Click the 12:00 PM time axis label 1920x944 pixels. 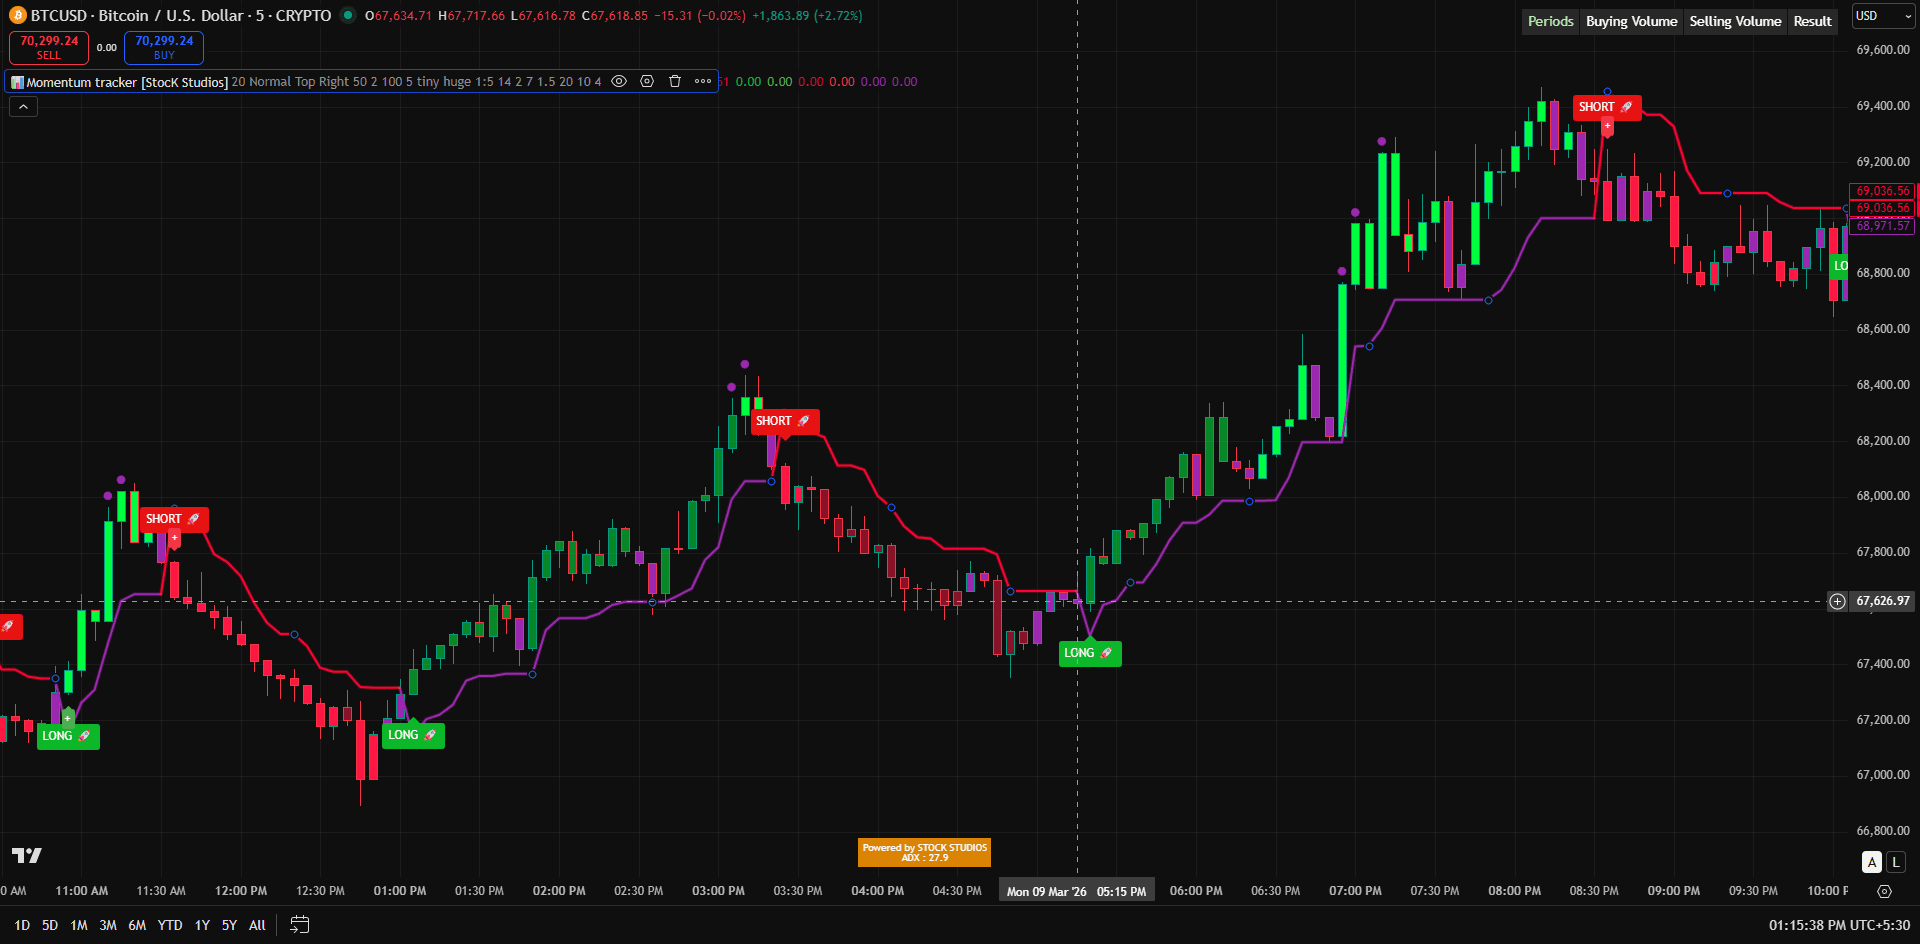(x=241, y=891)
